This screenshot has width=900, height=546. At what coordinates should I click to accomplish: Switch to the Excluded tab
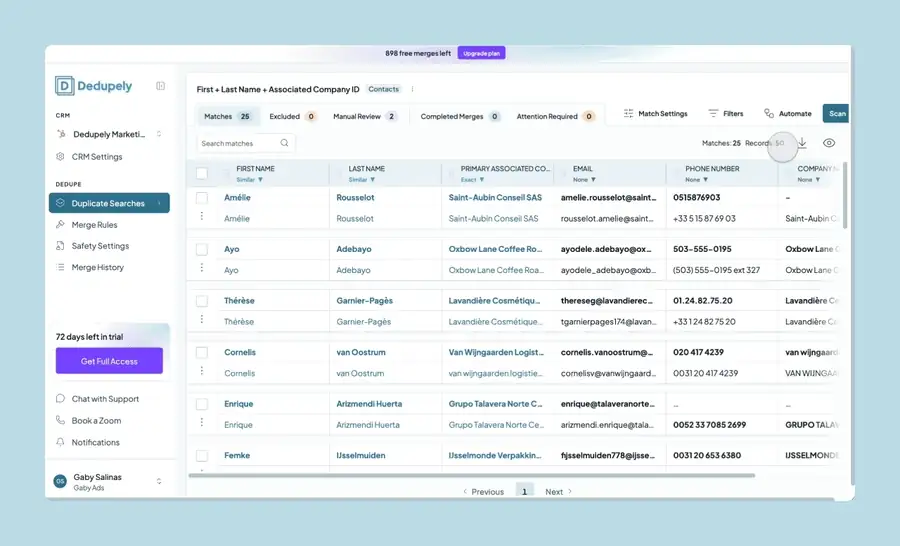[293, 116]
